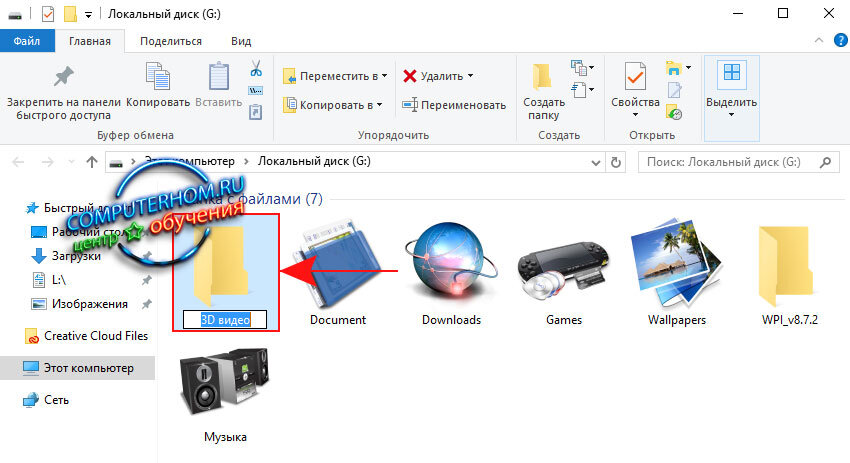The image size is (850, 463).
Task: Expand the Удалить dropdown arrow
Action: pos(471,76)
